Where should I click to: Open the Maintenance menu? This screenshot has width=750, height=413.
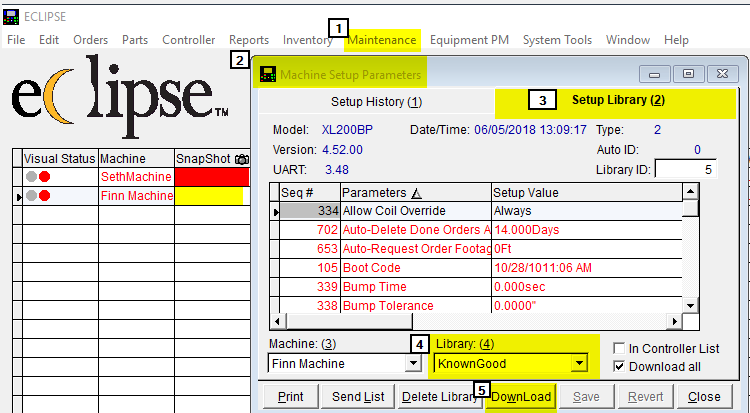tap(382, 40)
